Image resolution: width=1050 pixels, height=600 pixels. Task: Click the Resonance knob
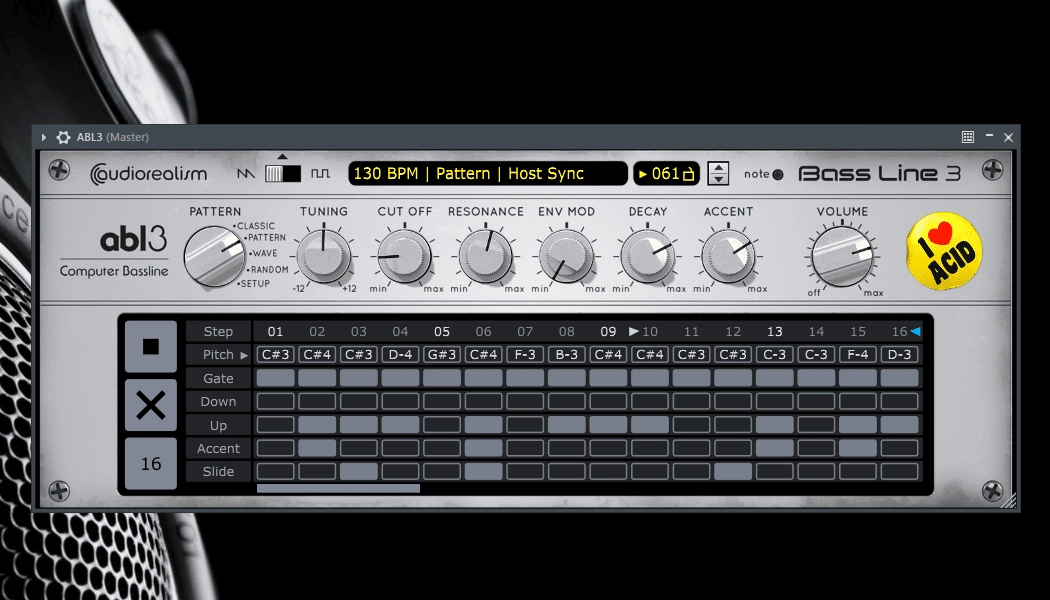point(485,256)
